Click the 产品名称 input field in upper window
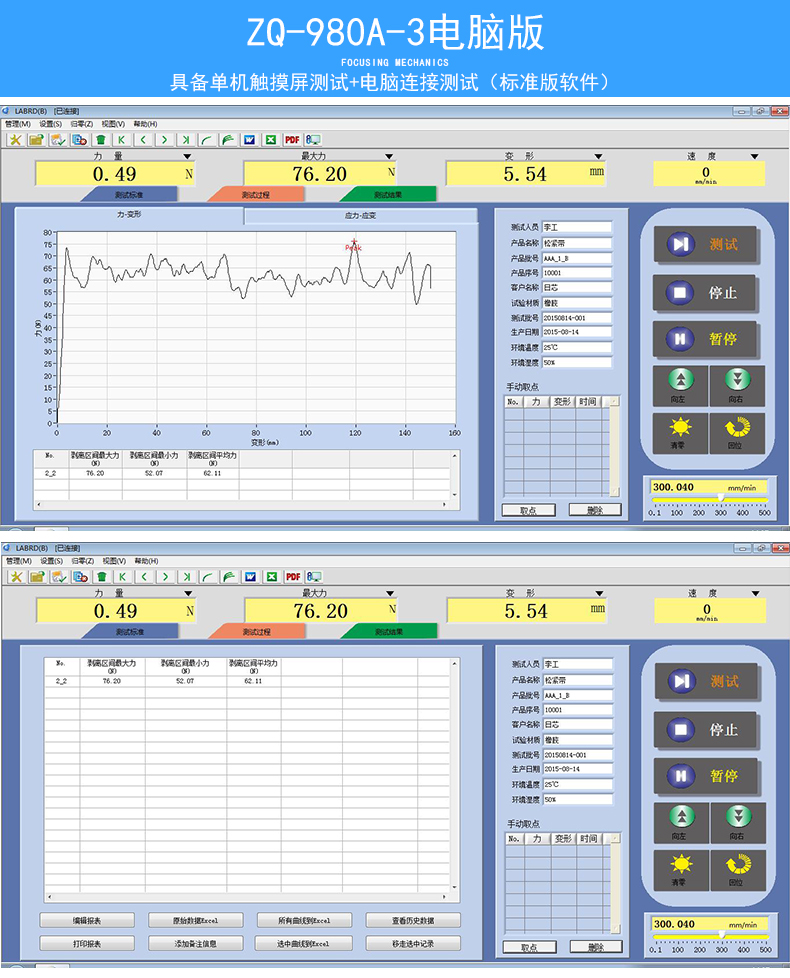 click(x=576, y=243)
